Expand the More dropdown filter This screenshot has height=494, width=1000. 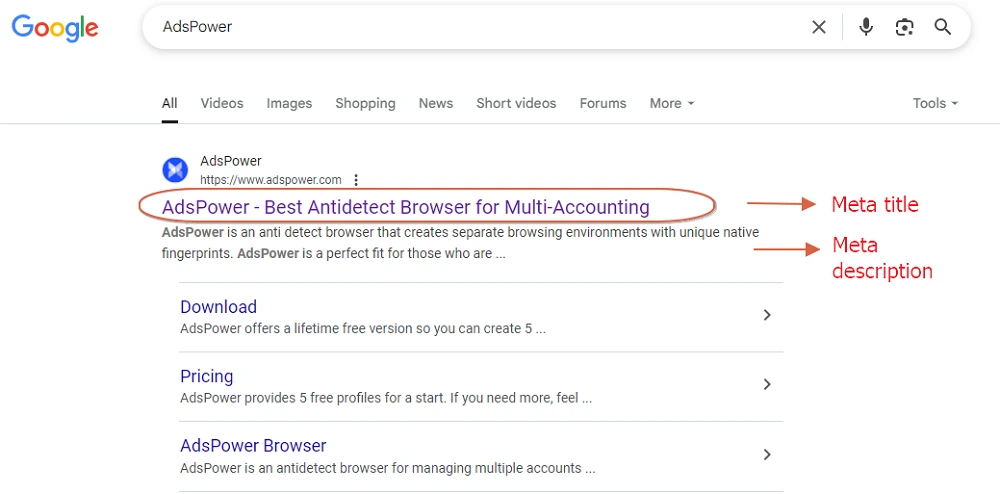pos(672,103)
